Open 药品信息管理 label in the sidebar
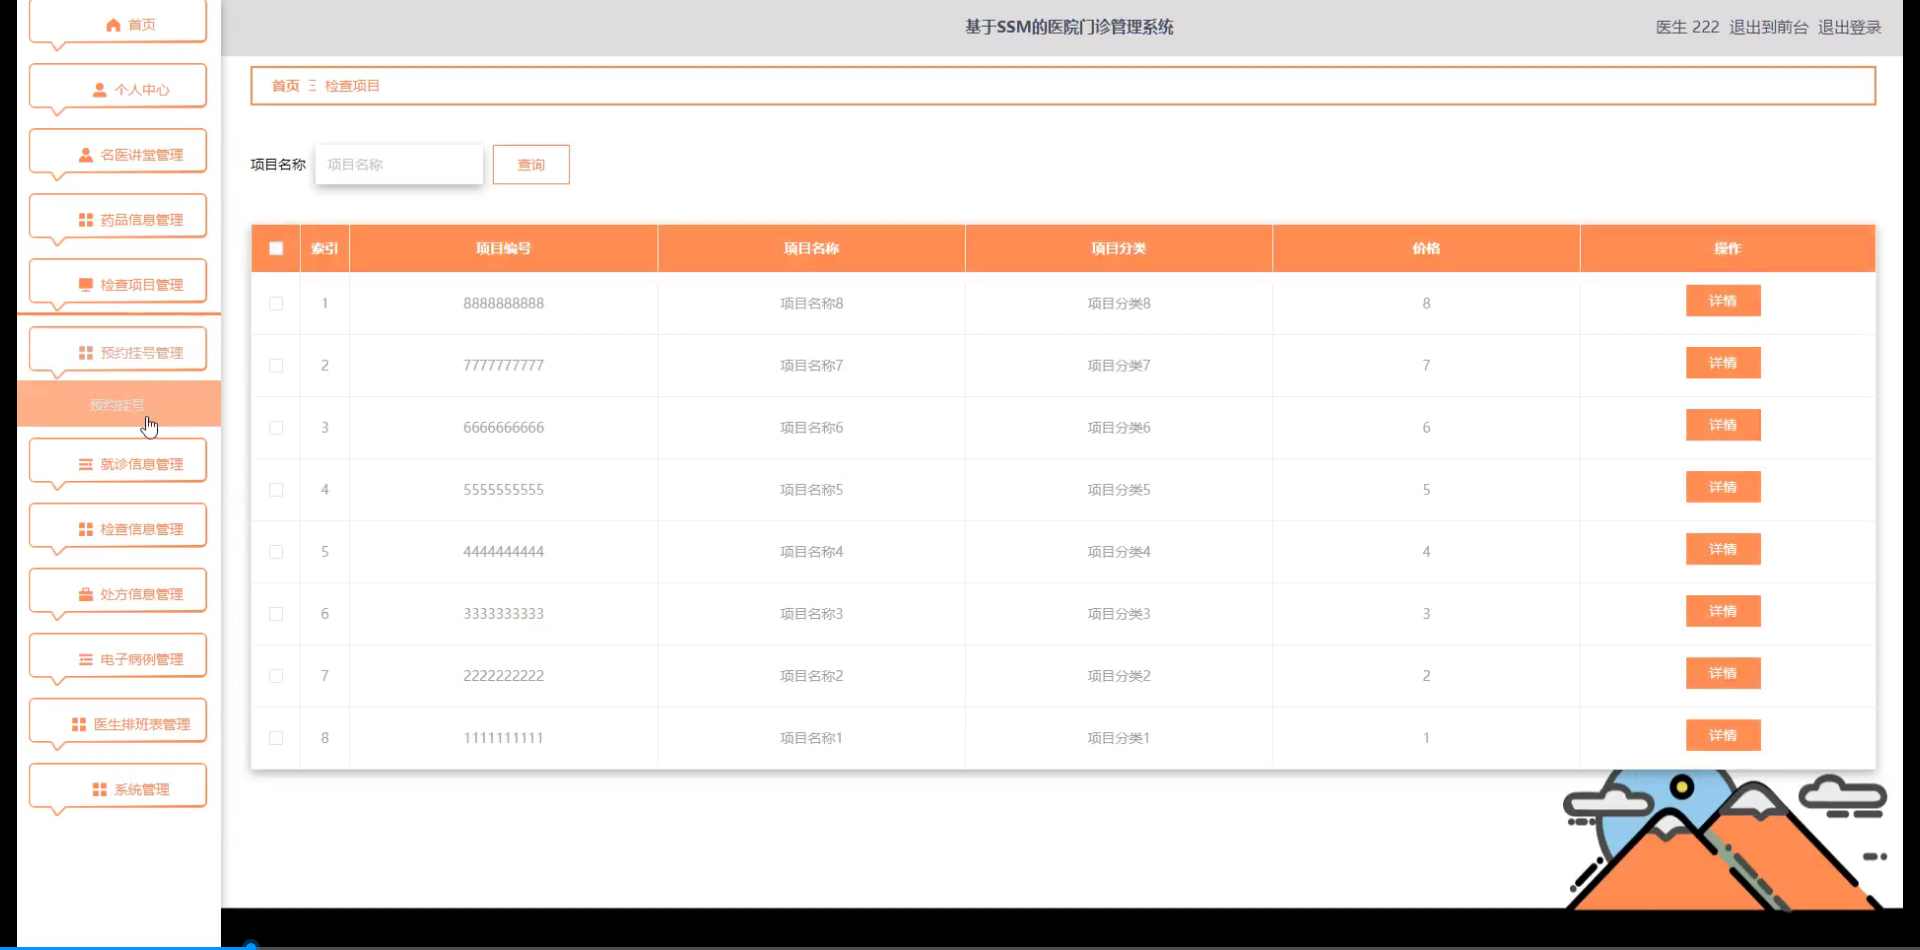 click(142, 220)
